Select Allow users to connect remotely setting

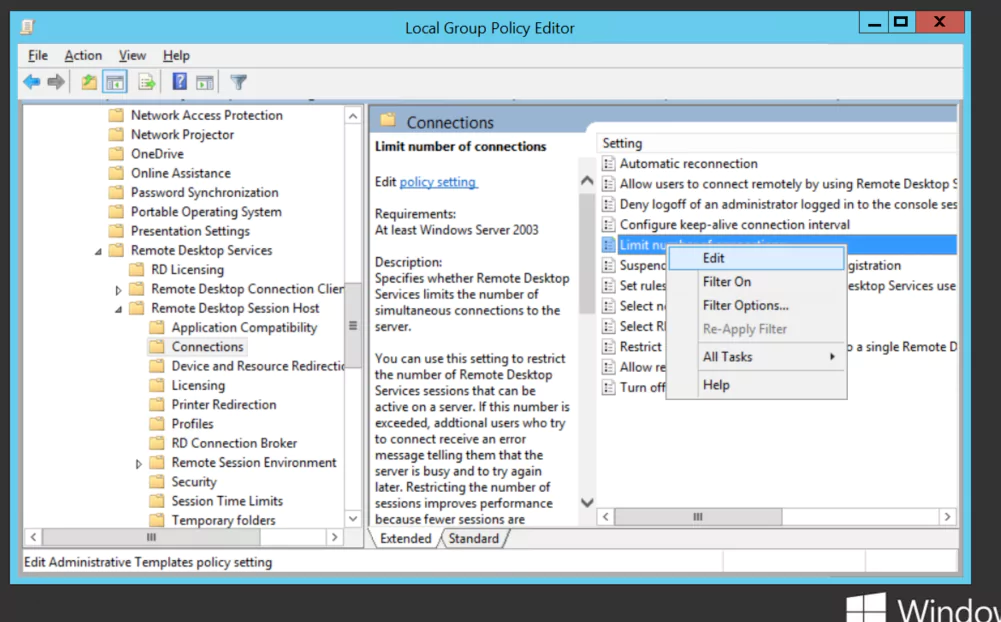788,184
